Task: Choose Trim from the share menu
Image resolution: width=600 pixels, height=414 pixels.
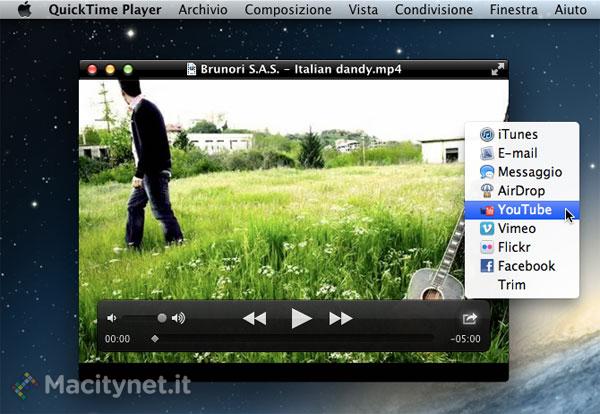Action: [522, 285]
